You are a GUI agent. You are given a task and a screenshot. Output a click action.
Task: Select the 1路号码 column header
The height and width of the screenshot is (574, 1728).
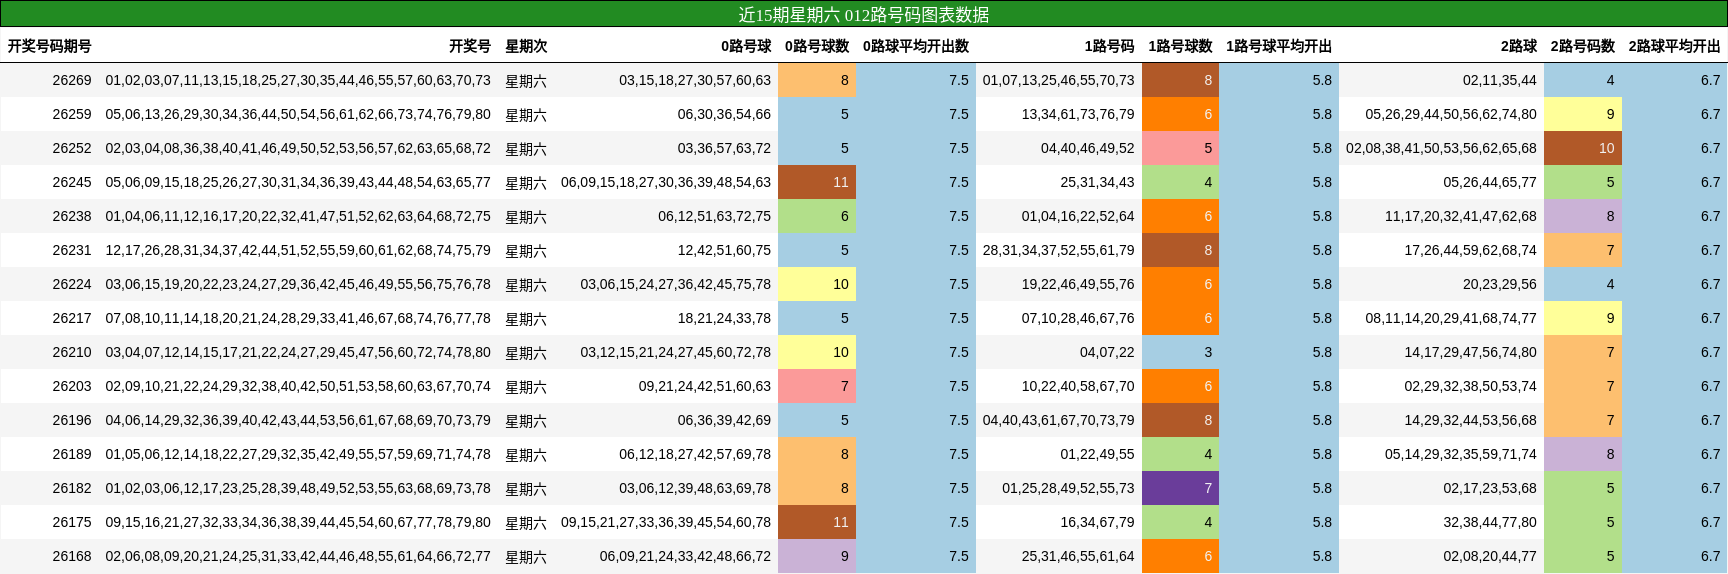(x=1110, y=46)
